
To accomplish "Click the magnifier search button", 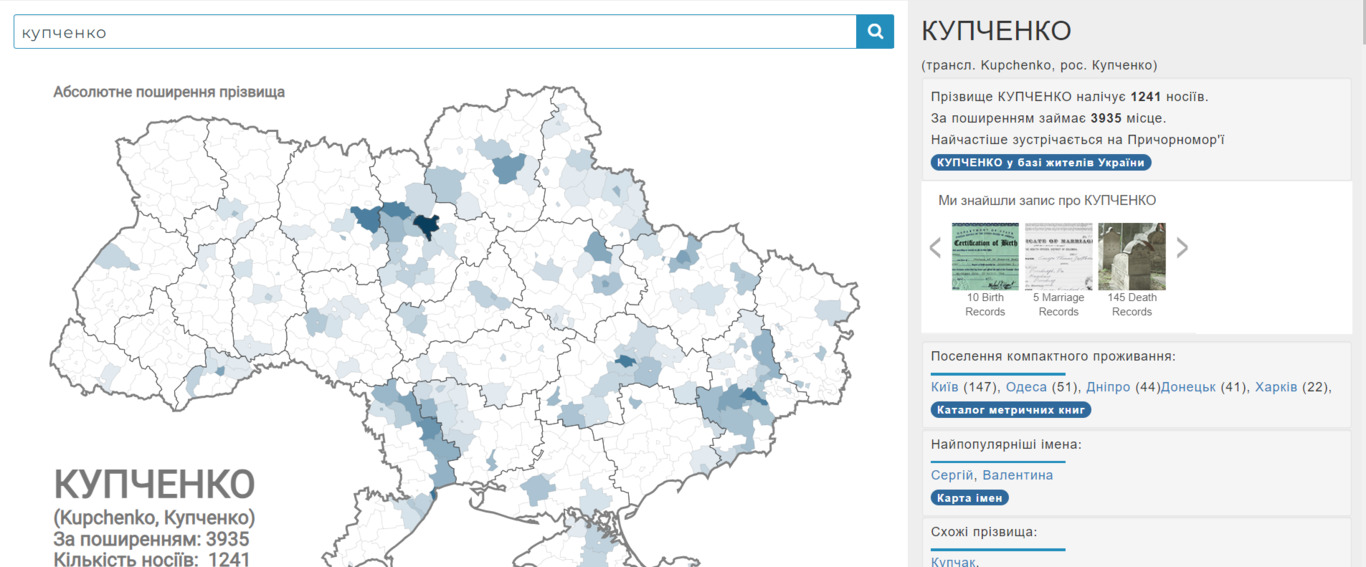I will pos(875,32).
